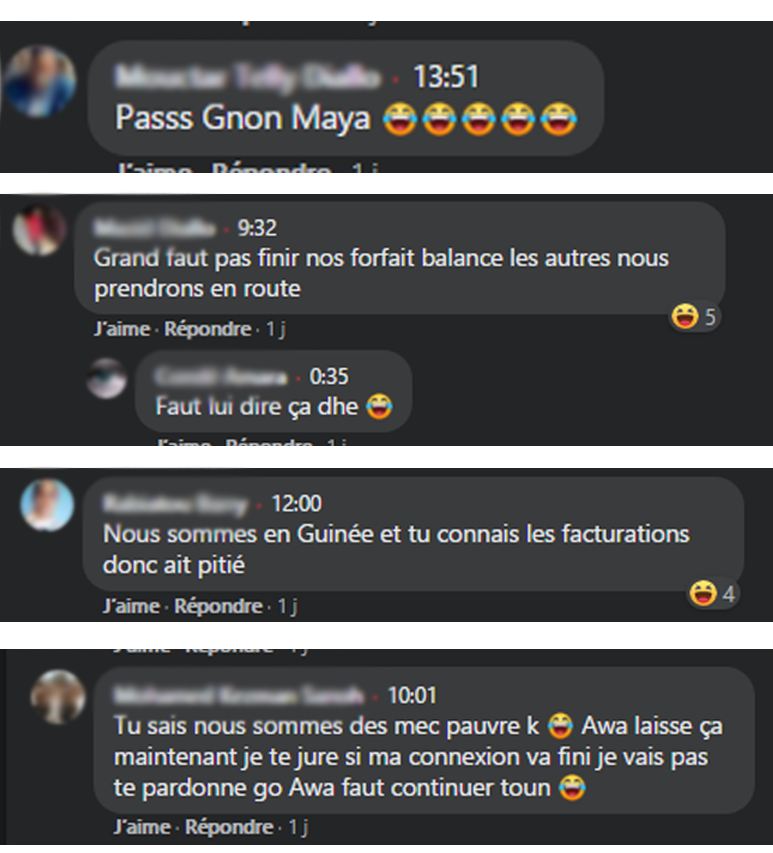Click the '1 j' timestamp under Guinée comment
773x853 pixels.
point(287,606)
